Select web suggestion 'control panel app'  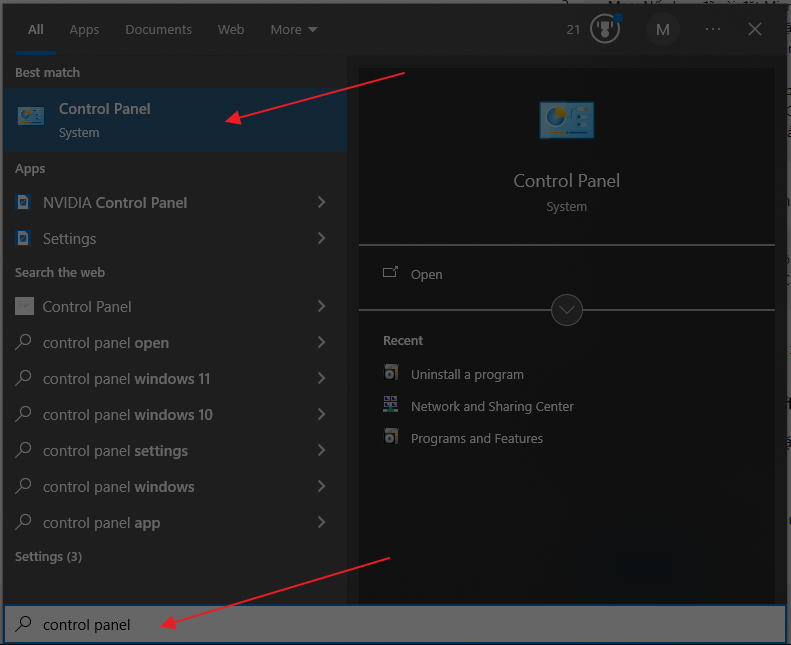(x=175, y=522)
